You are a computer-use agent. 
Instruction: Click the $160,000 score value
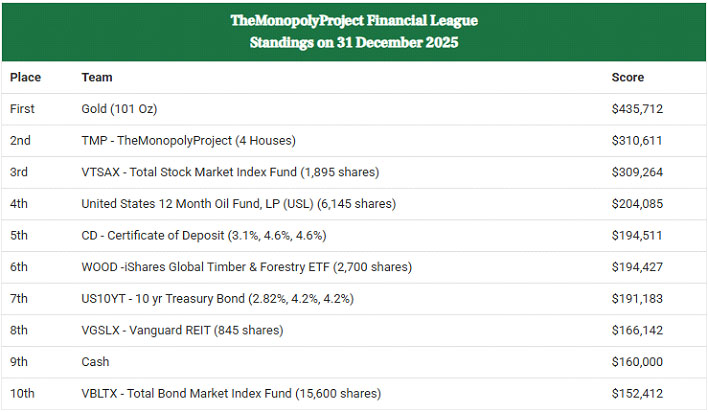(x=637, y=362)
